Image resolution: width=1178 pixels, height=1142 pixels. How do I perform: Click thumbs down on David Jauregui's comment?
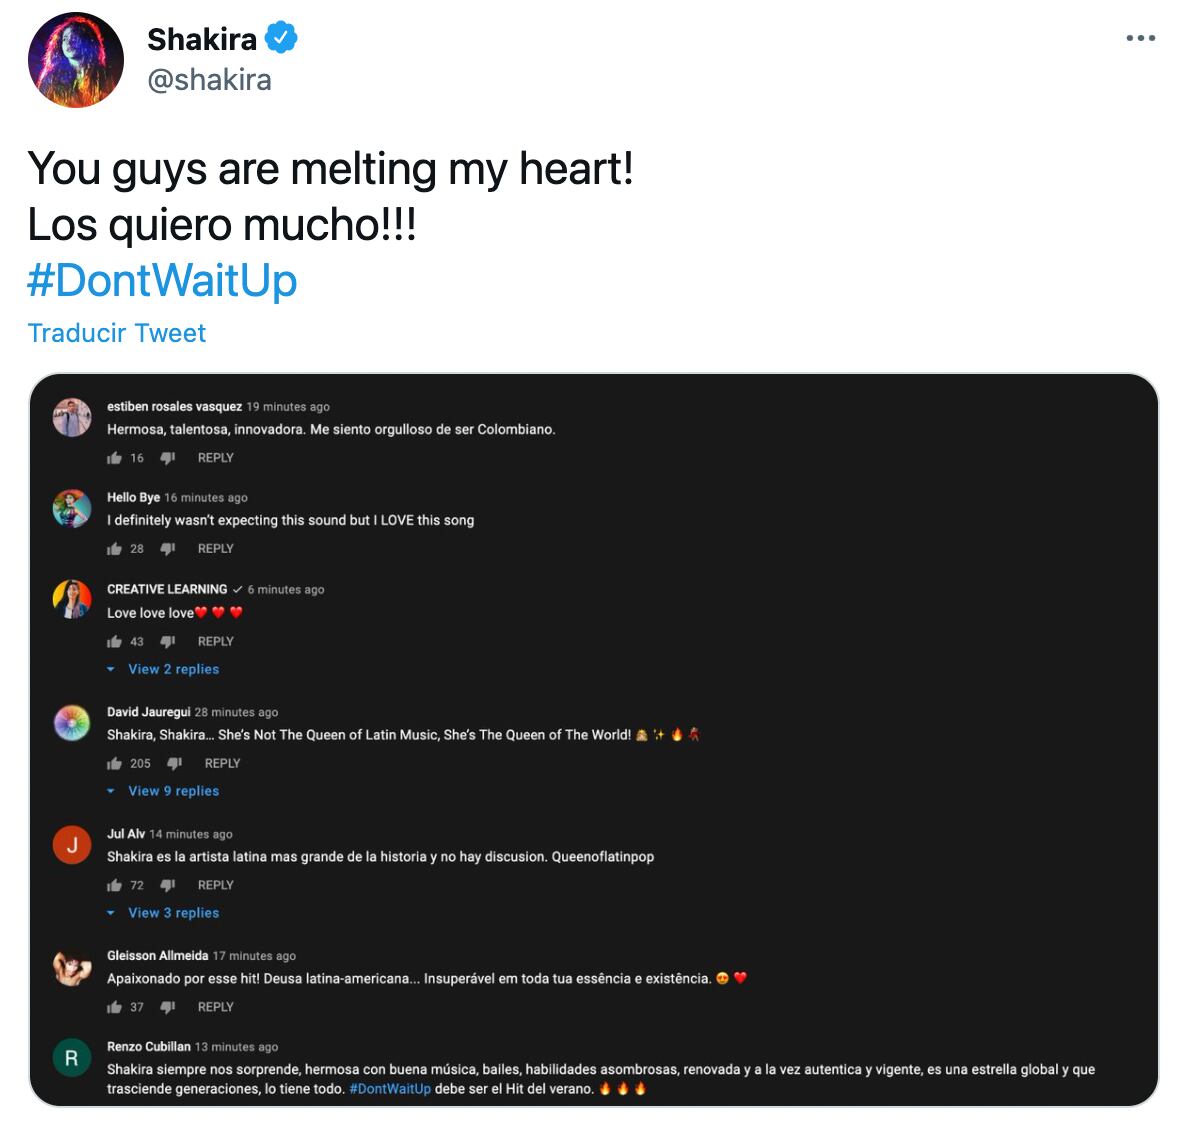[172, 763]
